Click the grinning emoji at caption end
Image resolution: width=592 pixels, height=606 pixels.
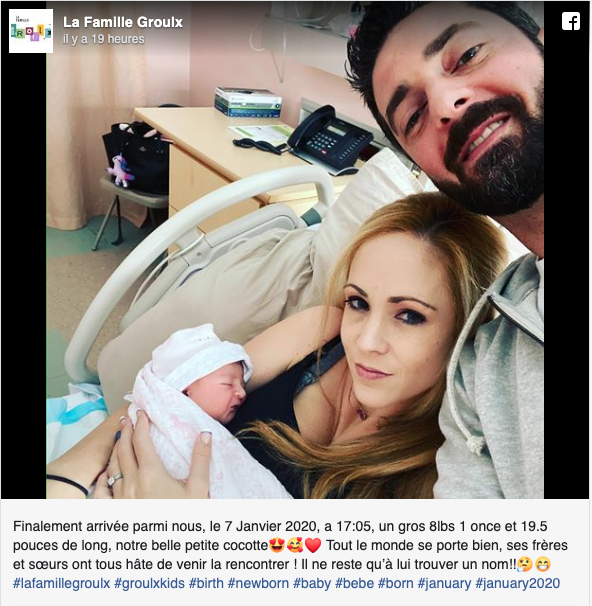(542, 565)
